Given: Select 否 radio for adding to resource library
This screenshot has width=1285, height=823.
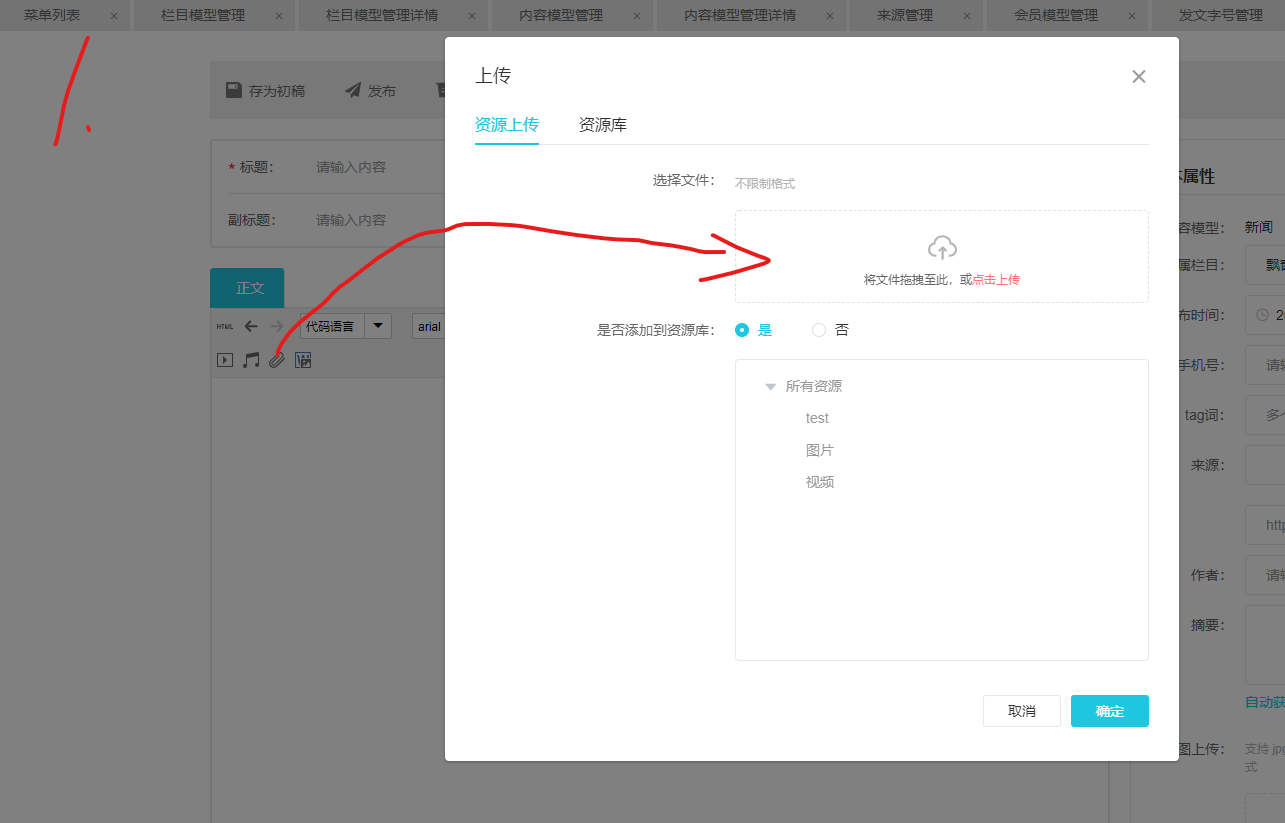Looking at the screenshot, I should click(x=819, y=330).
